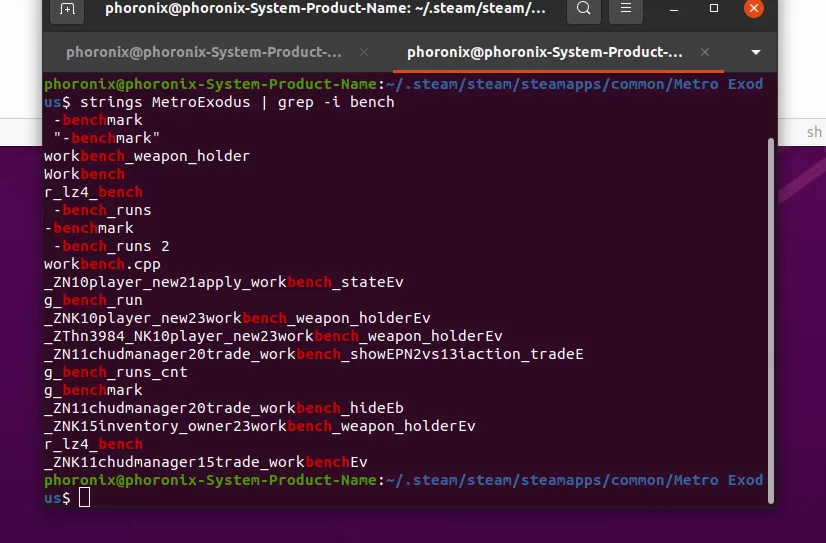Click the window title text in header bar
Screen dimensions: 826x543
coord(325,9)
